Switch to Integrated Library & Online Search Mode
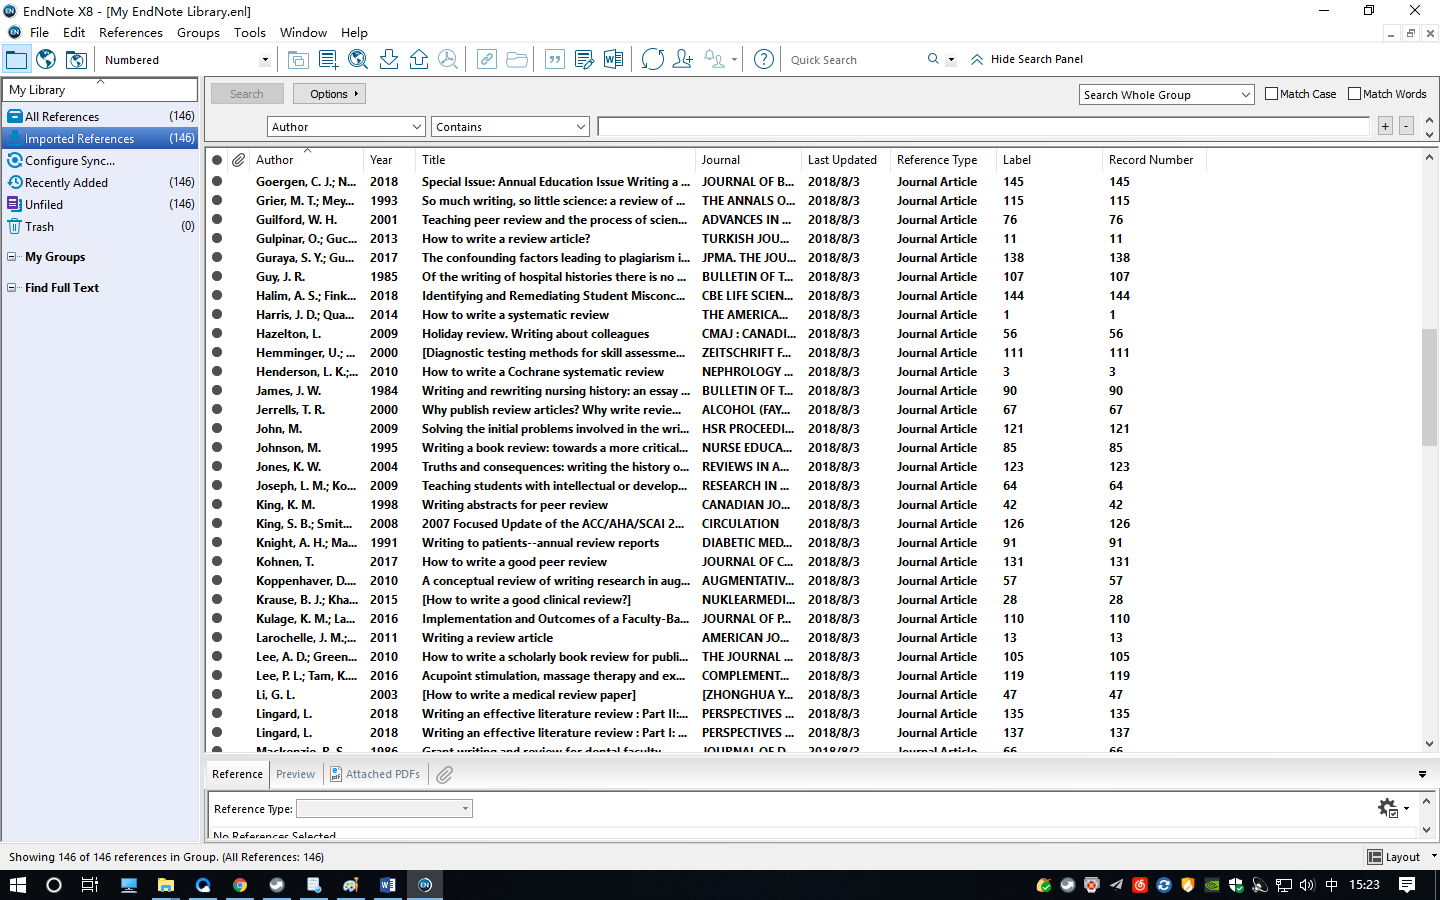This screenshot has height=900, width=1440. tap(76, 59)
